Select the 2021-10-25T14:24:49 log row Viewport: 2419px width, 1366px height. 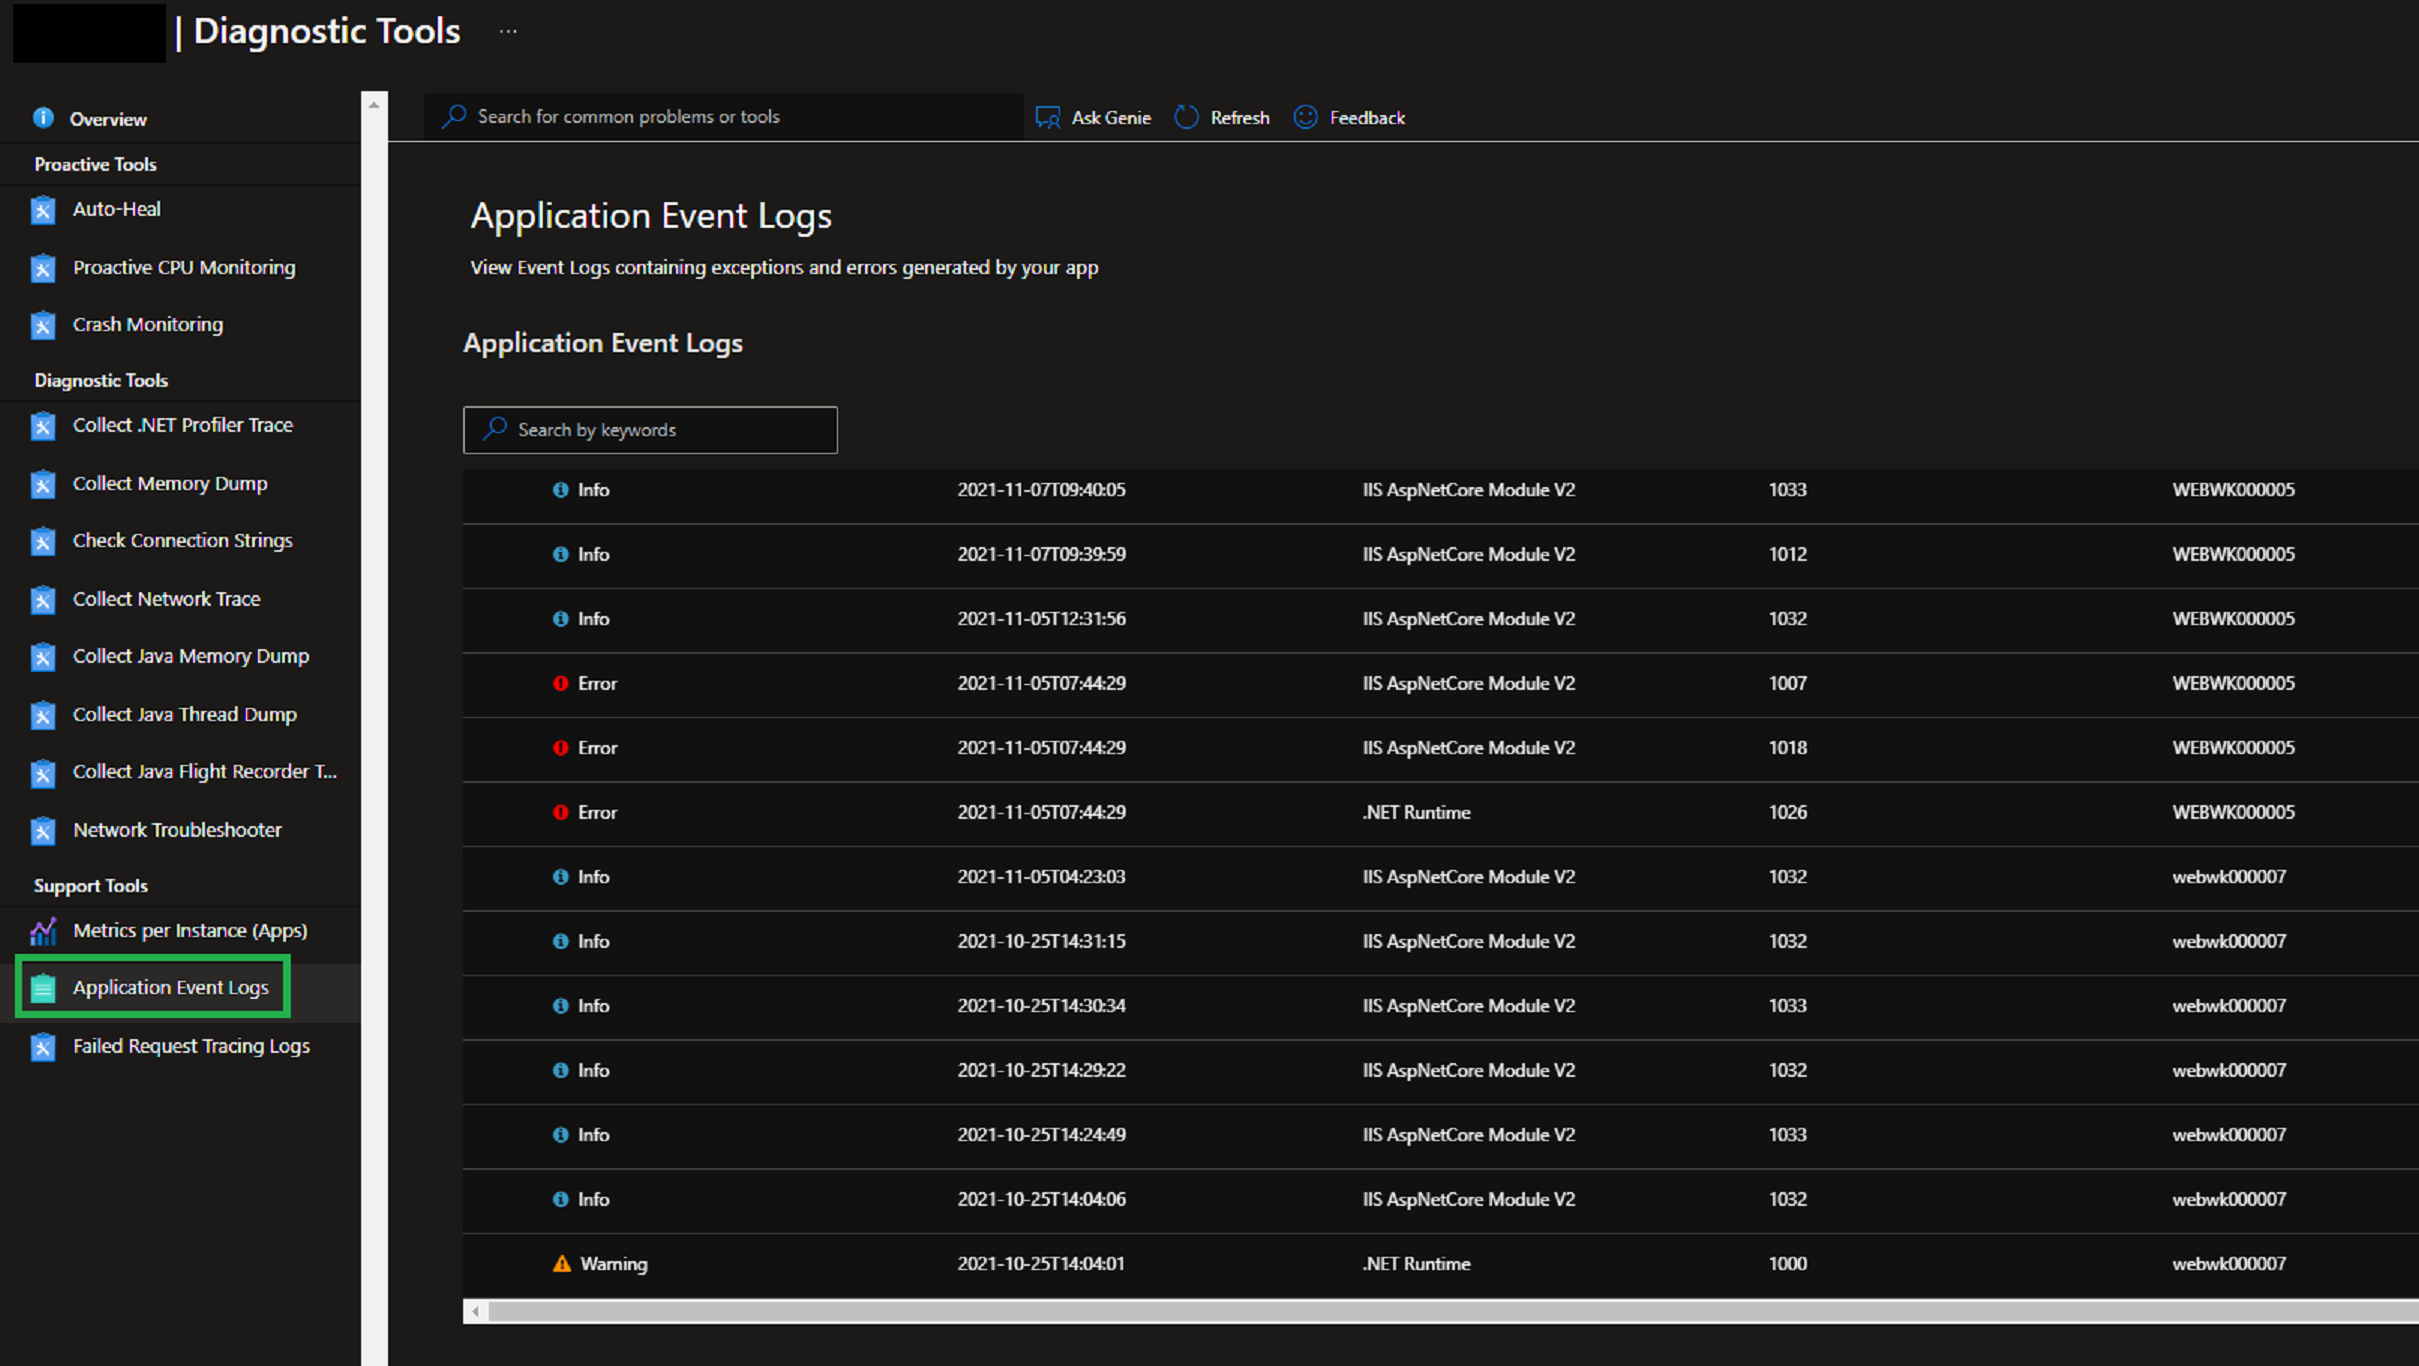(1441, 1135)
